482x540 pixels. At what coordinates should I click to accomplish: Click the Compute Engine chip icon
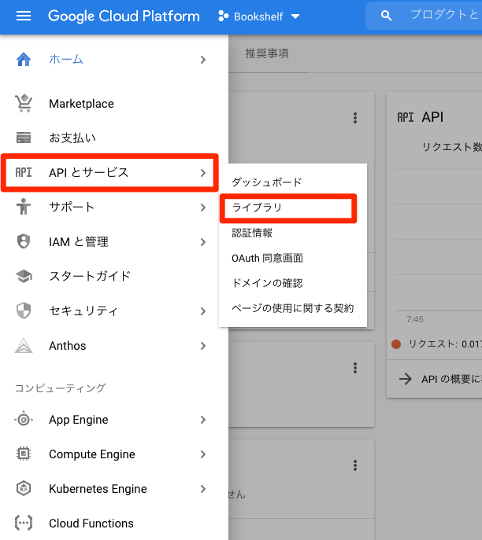(23, 454)
